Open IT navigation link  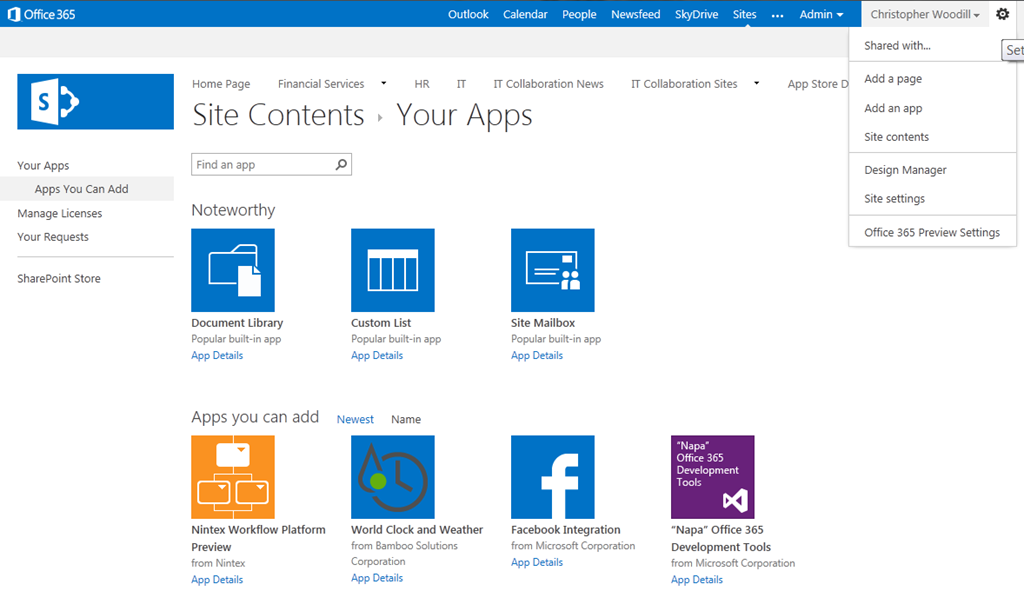pyautogui.click(x=461, y=84)
